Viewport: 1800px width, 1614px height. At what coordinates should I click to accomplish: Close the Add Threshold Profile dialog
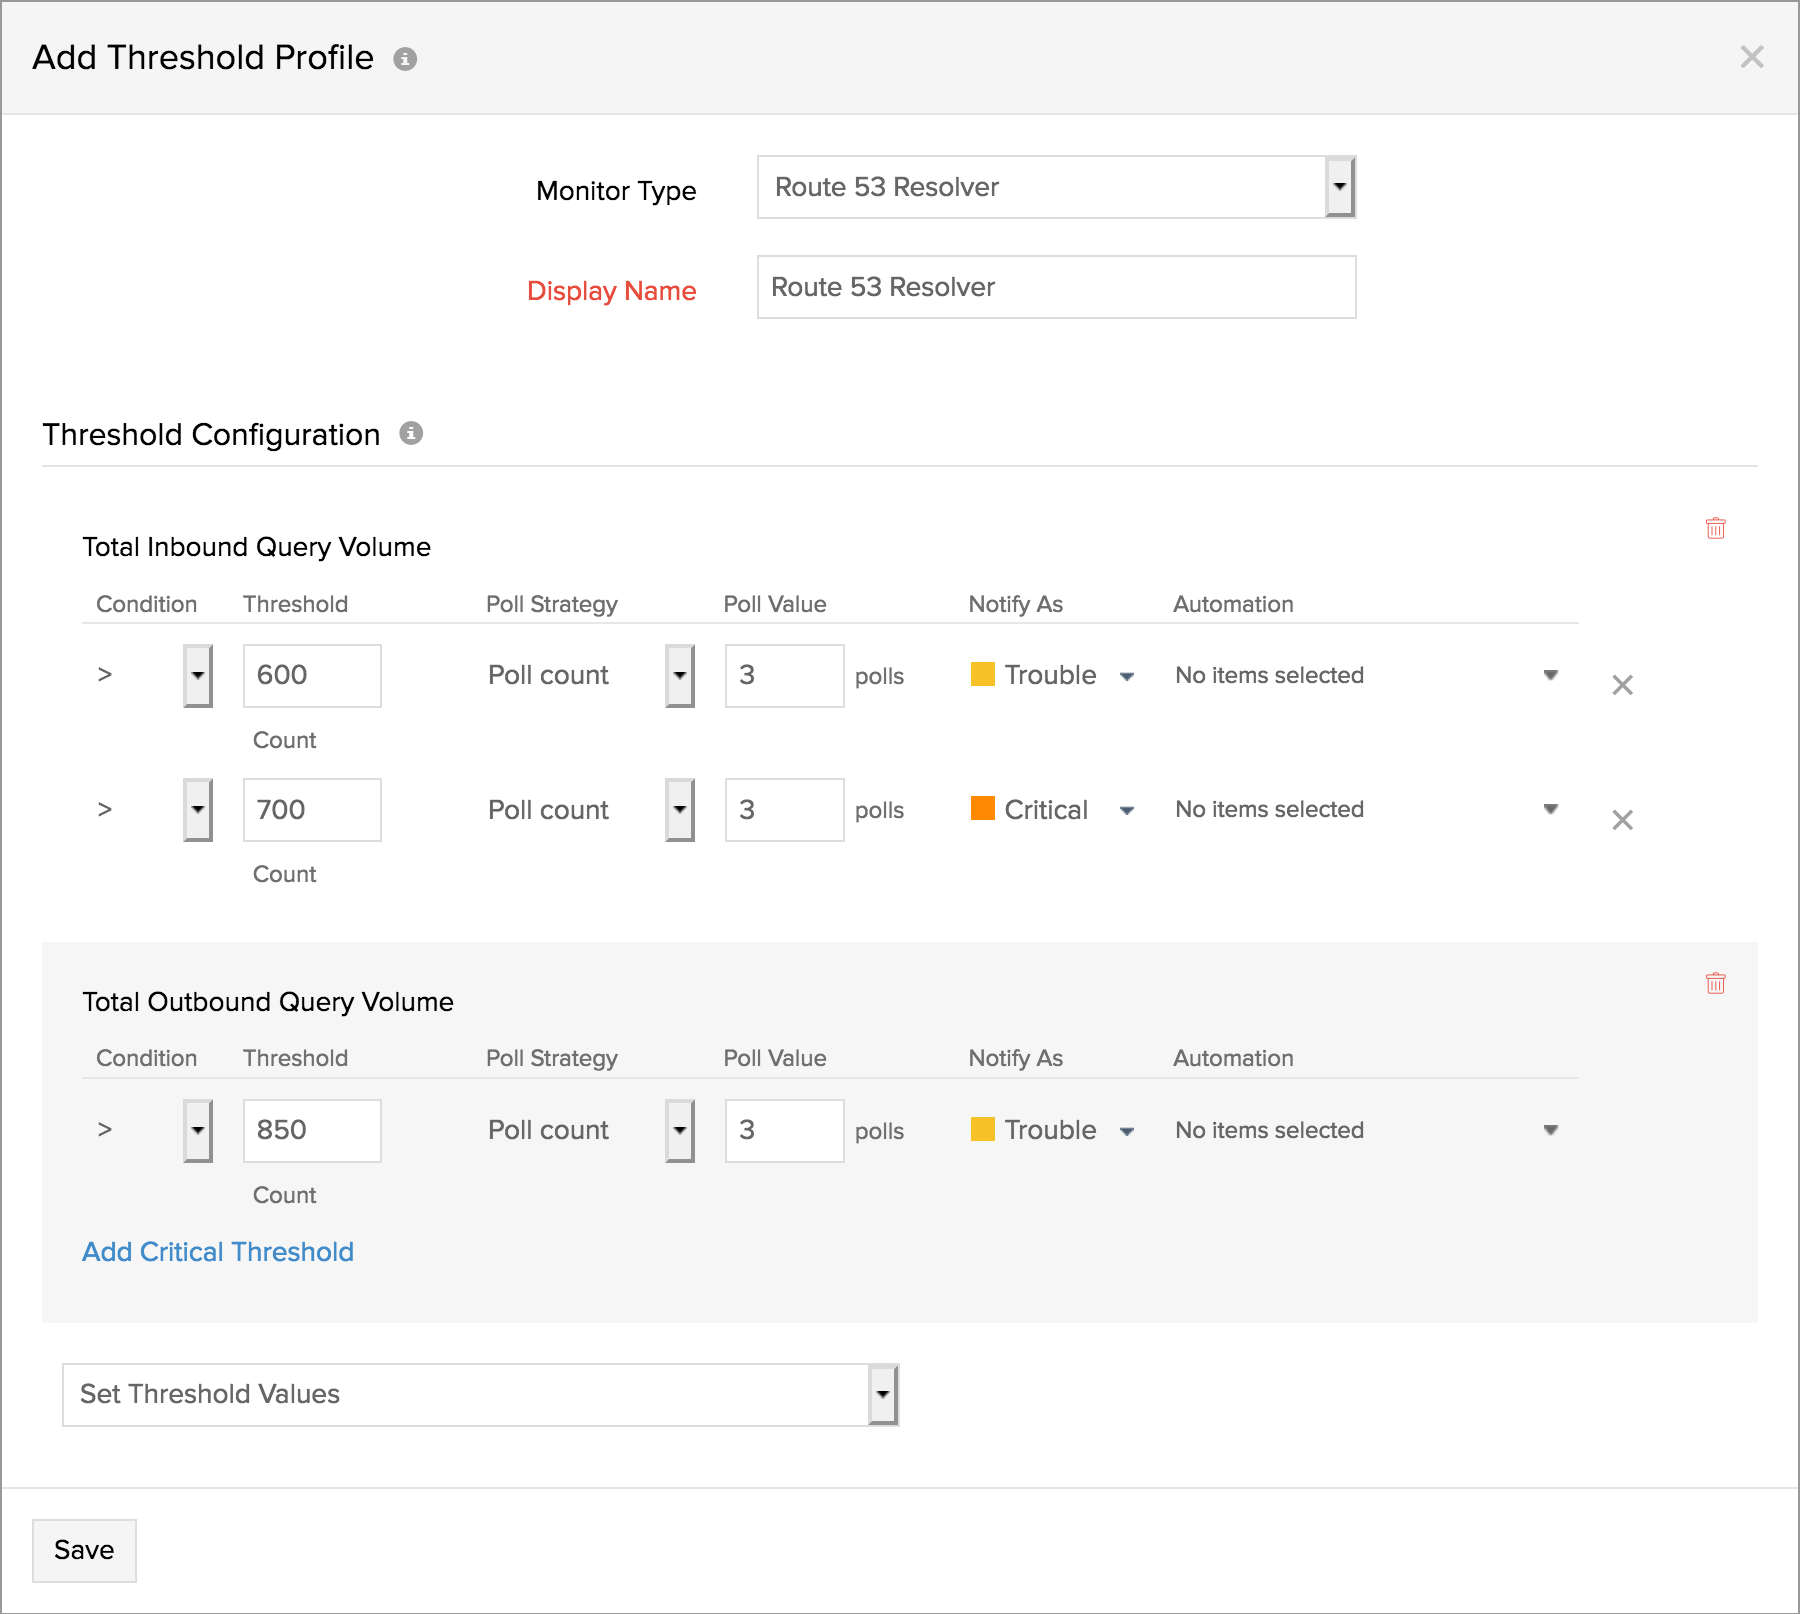pos(1751,57)
